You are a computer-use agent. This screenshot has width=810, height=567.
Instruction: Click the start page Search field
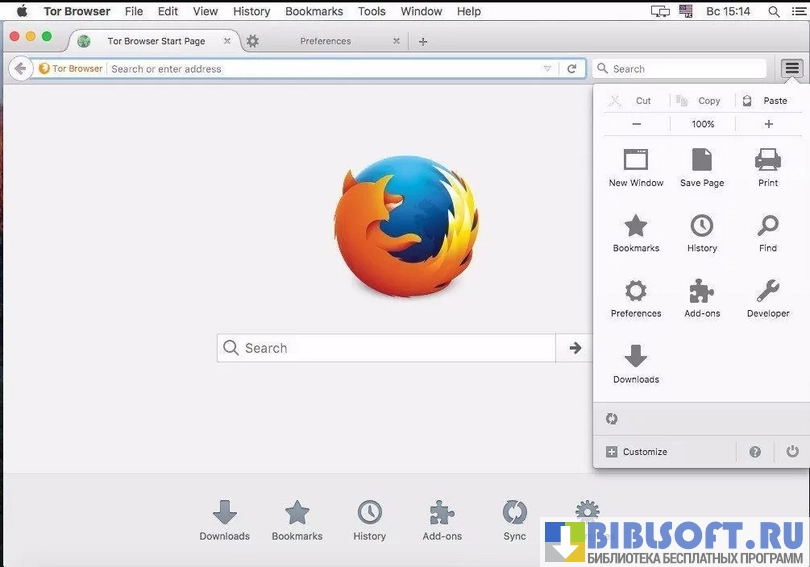[386, 348]
